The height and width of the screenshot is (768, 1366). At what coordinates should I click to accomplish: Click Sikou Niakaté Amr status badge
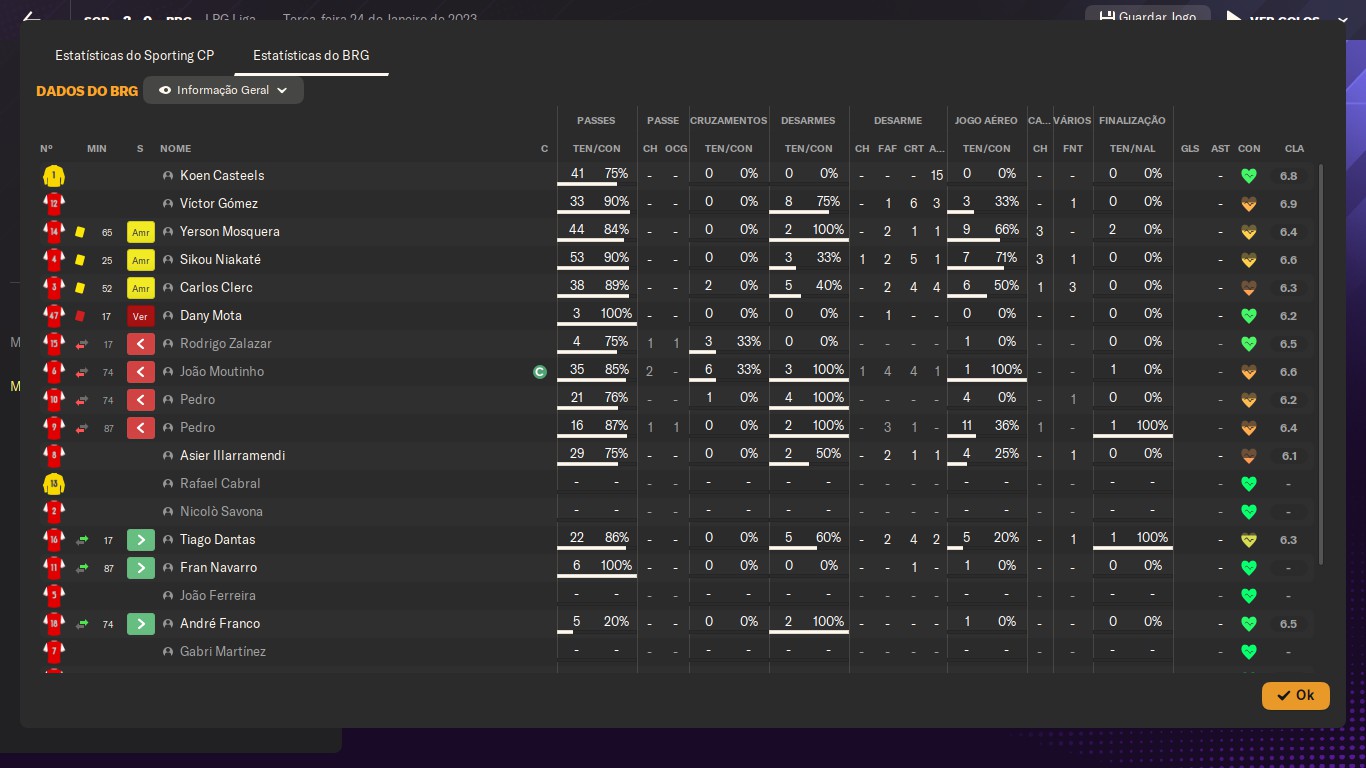pos(141,260)
